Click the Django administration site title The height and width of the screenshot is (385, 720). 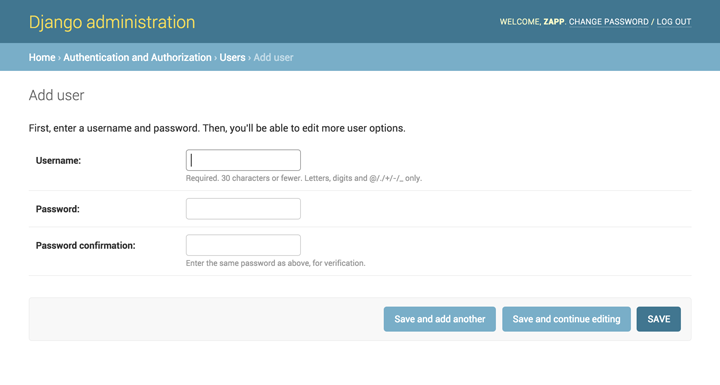(112, 22)
